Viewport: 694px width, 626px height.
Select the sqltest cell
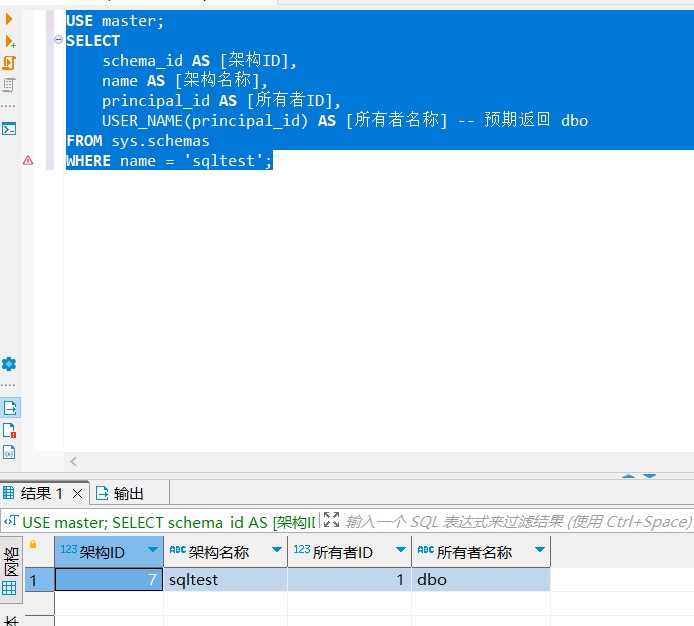(x=225, y=580)
